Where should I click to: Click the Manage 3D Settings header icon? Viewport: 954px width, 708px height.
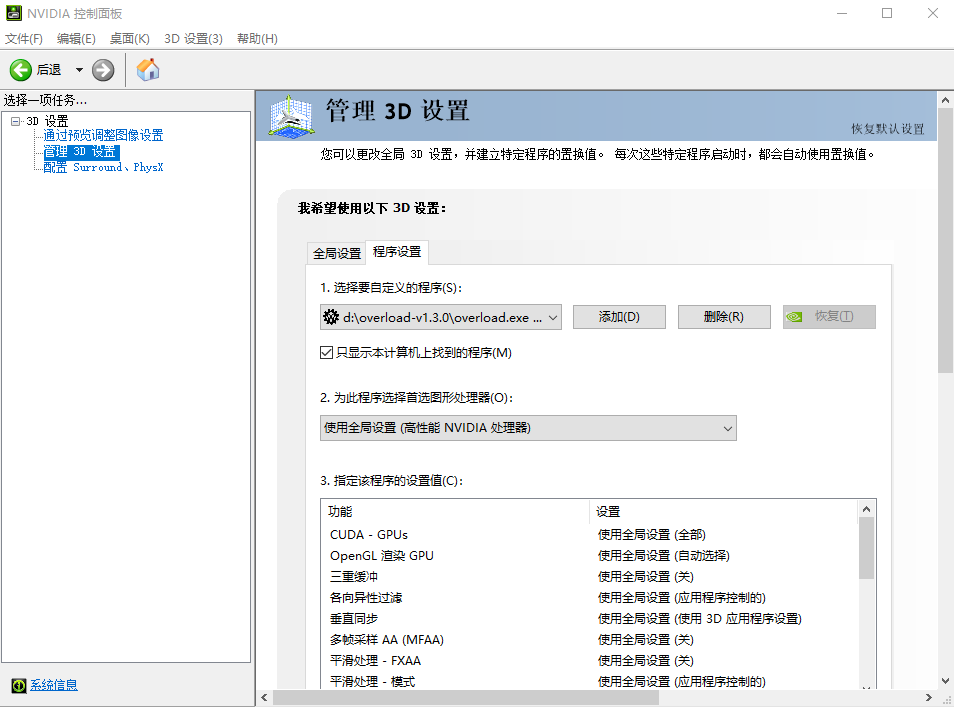(x=291, y=116)
